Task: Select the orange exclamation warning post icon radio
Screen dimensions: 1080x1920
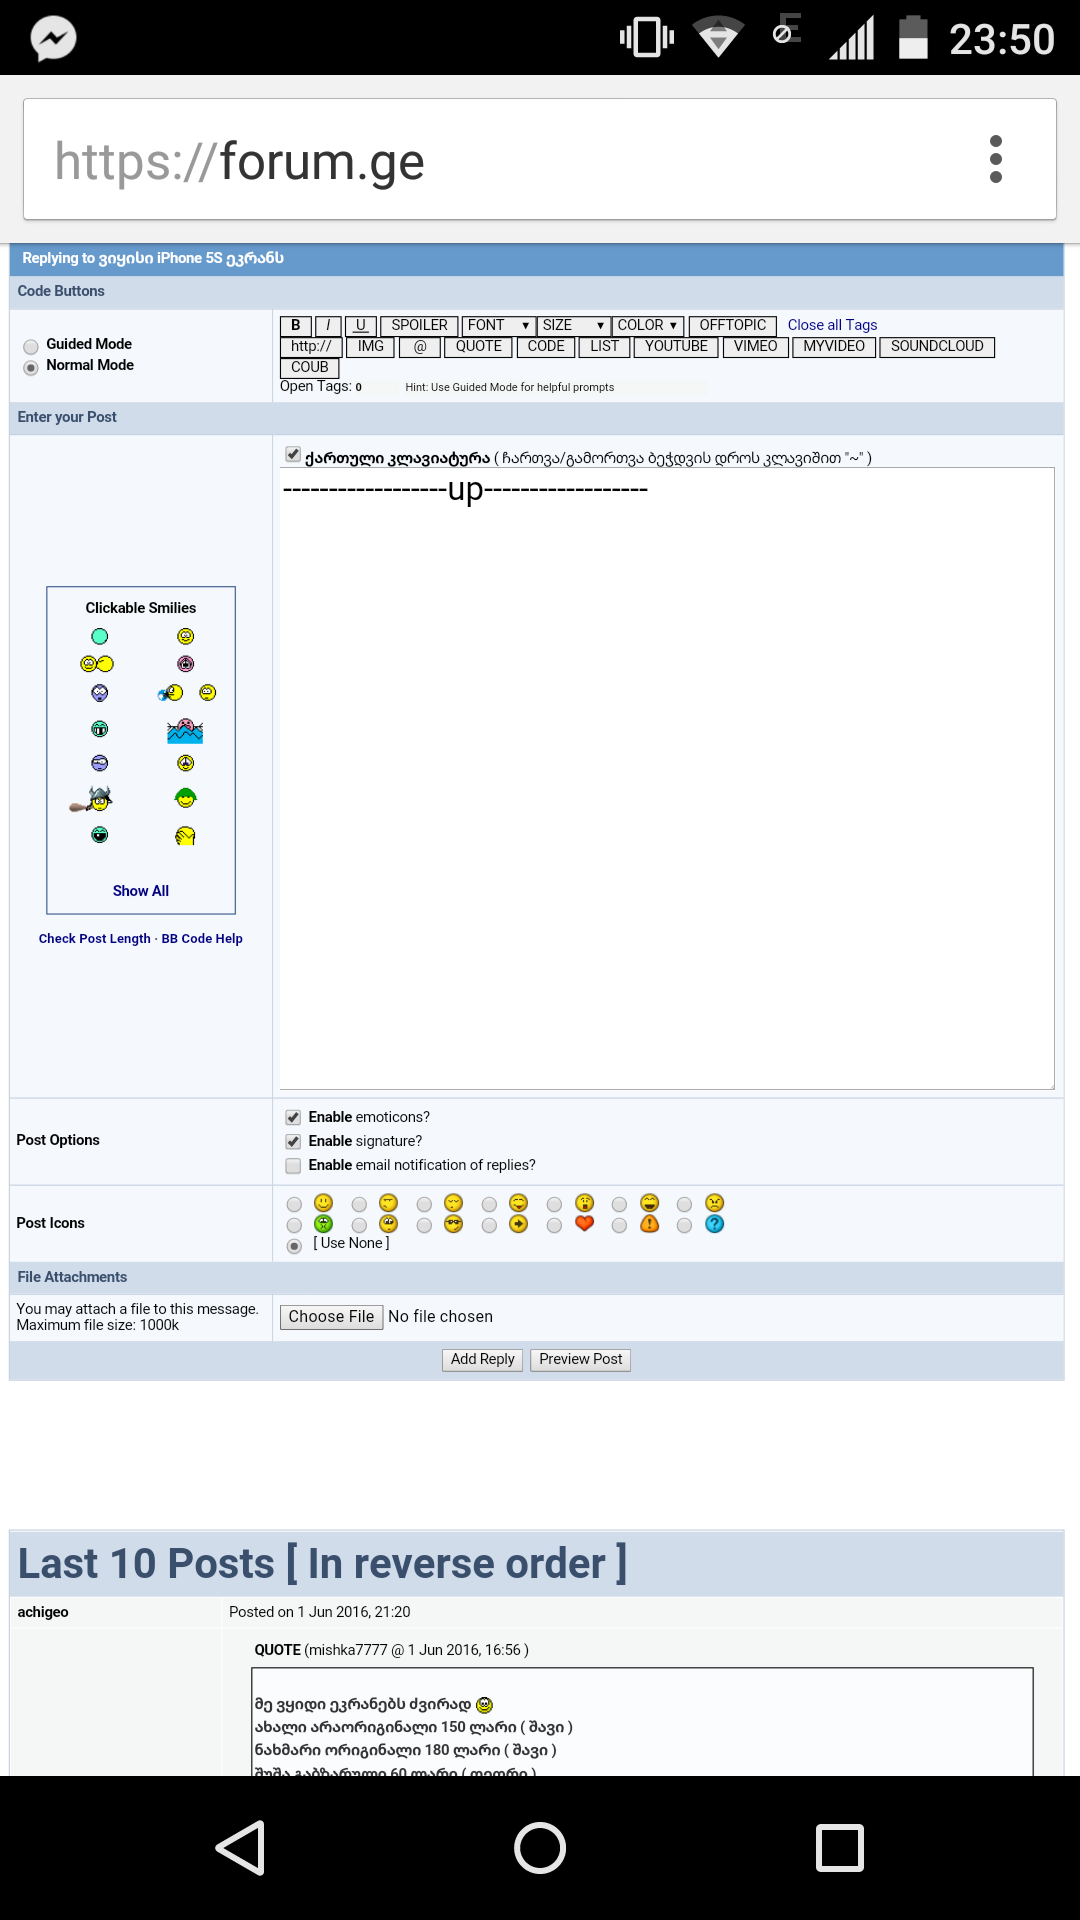Action: tap(619, 1225)
